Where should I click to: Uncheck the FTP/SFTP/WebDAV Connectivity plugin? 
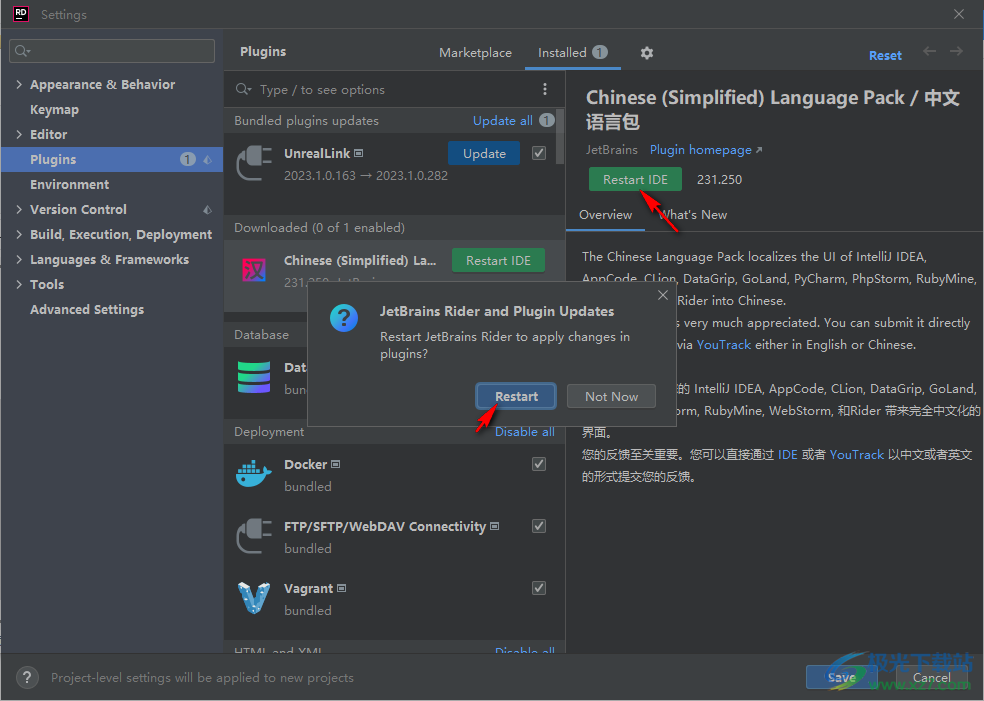click(x=538, y=526)
